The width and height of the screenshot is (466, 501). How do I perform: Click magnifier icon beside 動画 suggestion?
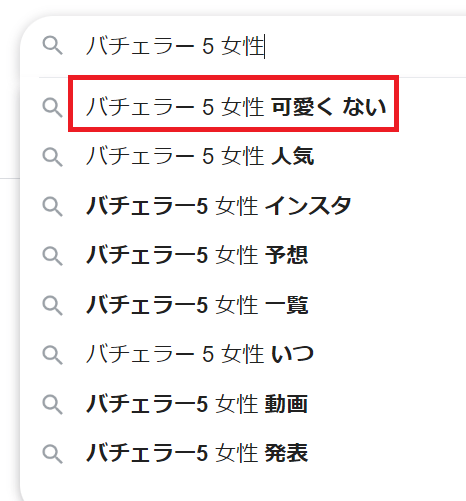(x=52, y=404)
